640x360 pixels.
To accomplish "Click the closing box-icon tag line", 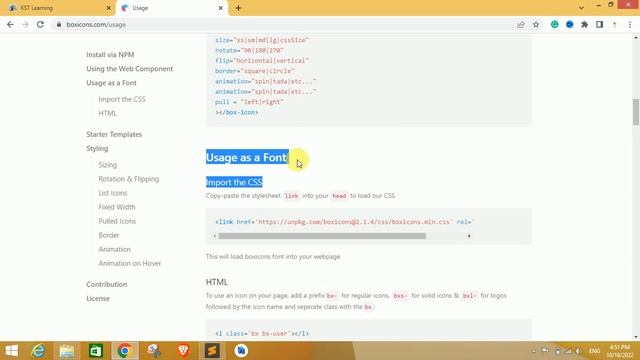I will [x=237, y=112].
